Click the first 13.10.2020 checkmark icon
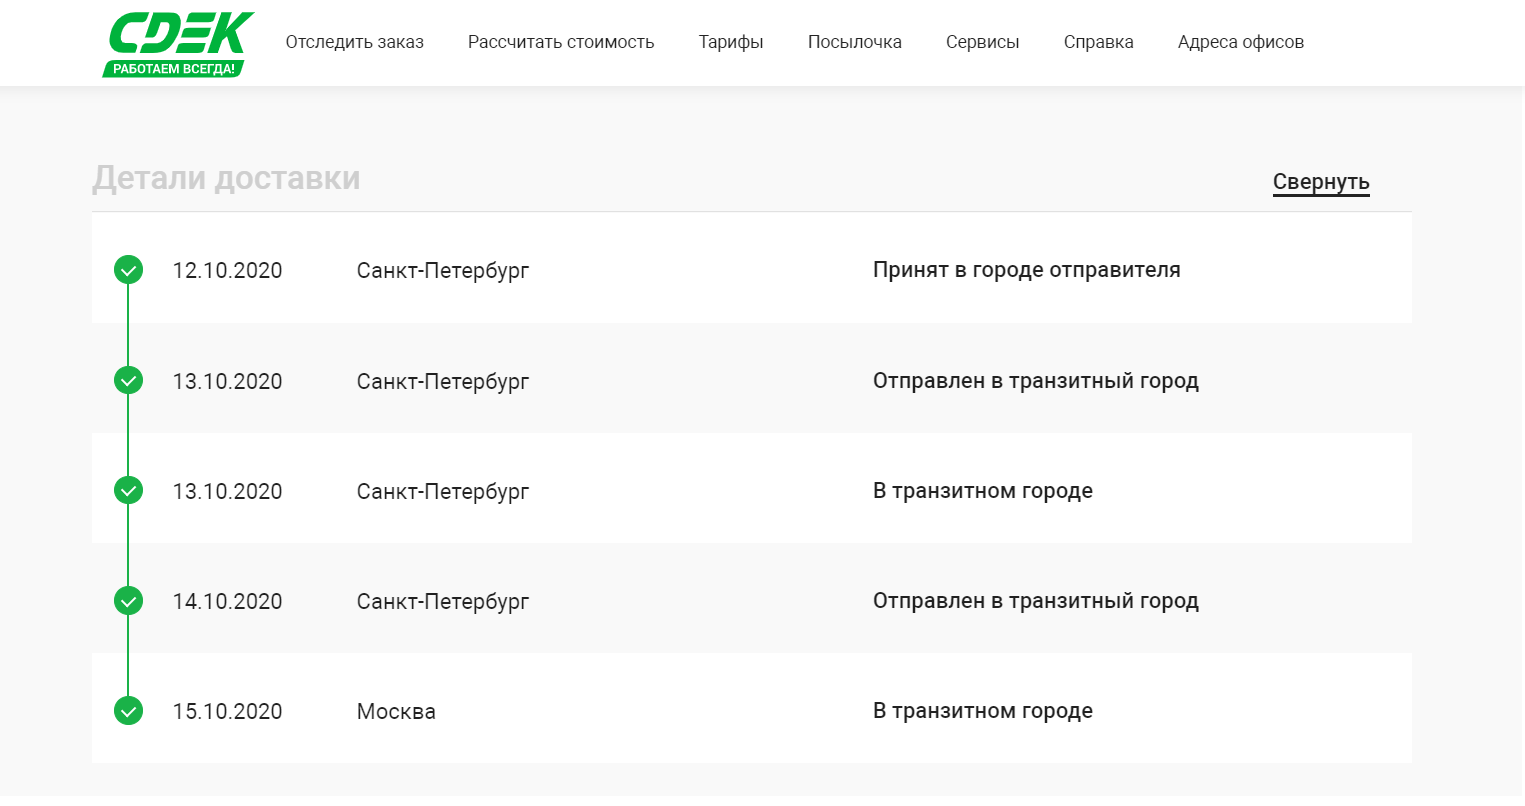 (x=128, y=380)
